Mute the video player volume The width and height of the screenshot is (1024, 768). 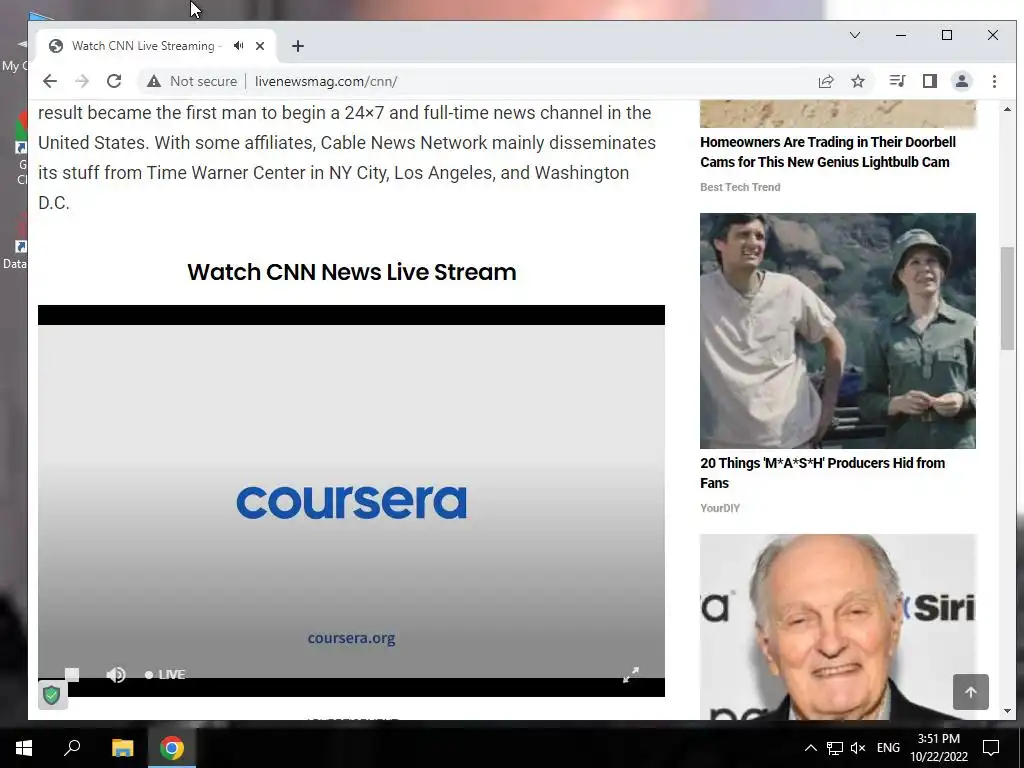point(116,675)
